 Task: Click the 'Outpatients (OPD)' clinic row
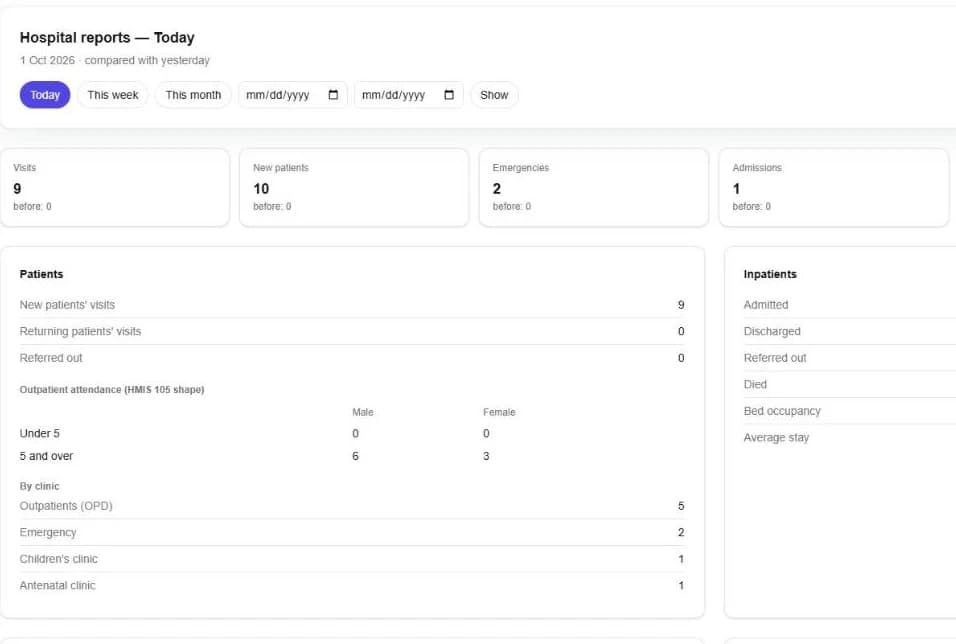(352, 506)
